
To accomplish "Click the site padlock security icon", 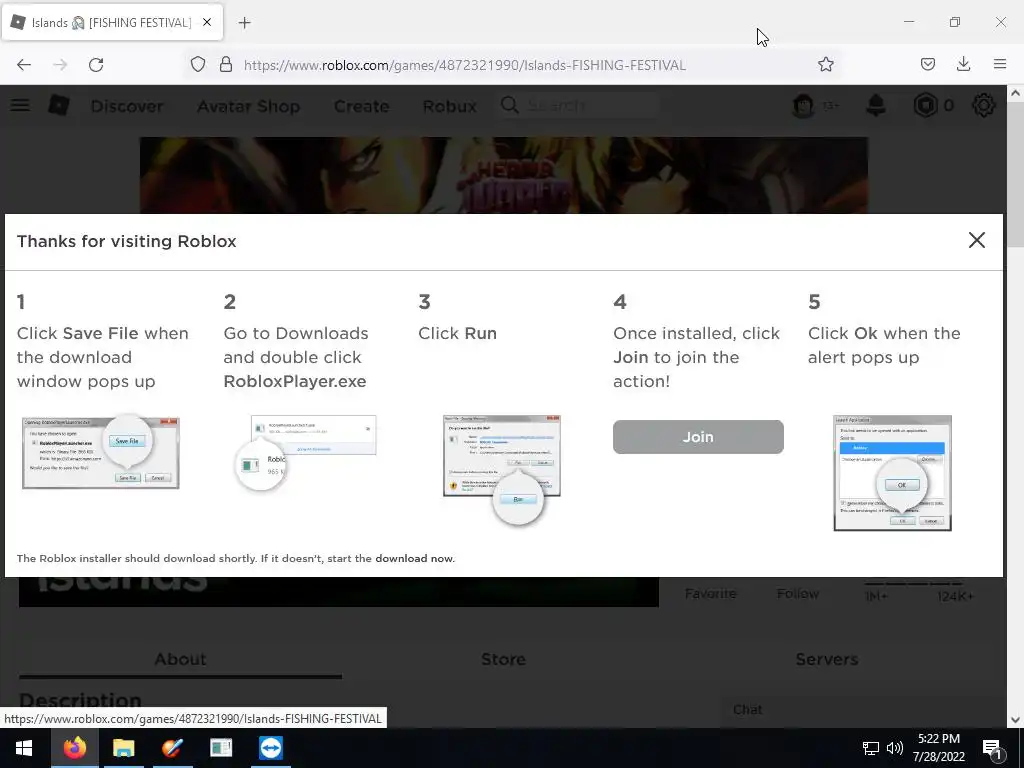I will point(226,65).
